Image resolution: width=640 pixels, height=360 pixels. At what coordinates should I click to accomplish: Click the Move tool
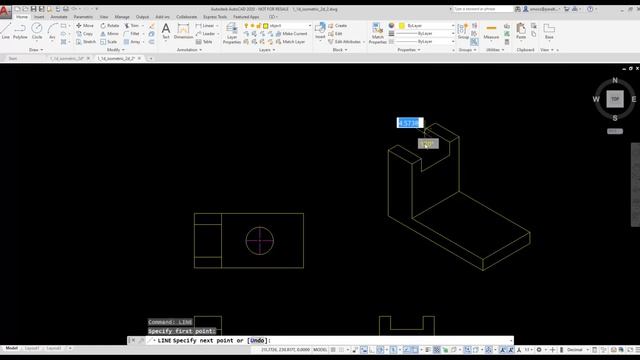pyautogui.click(x=85, y=25)
